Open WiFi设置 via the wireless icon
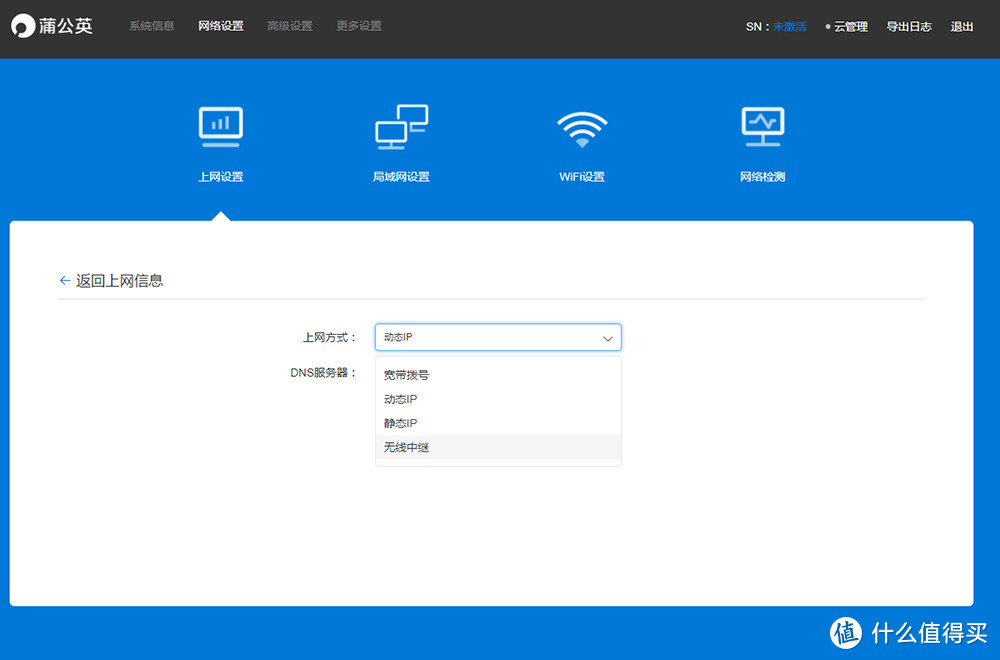This screenshot has height=660, width=1000. tap(582, 127)
